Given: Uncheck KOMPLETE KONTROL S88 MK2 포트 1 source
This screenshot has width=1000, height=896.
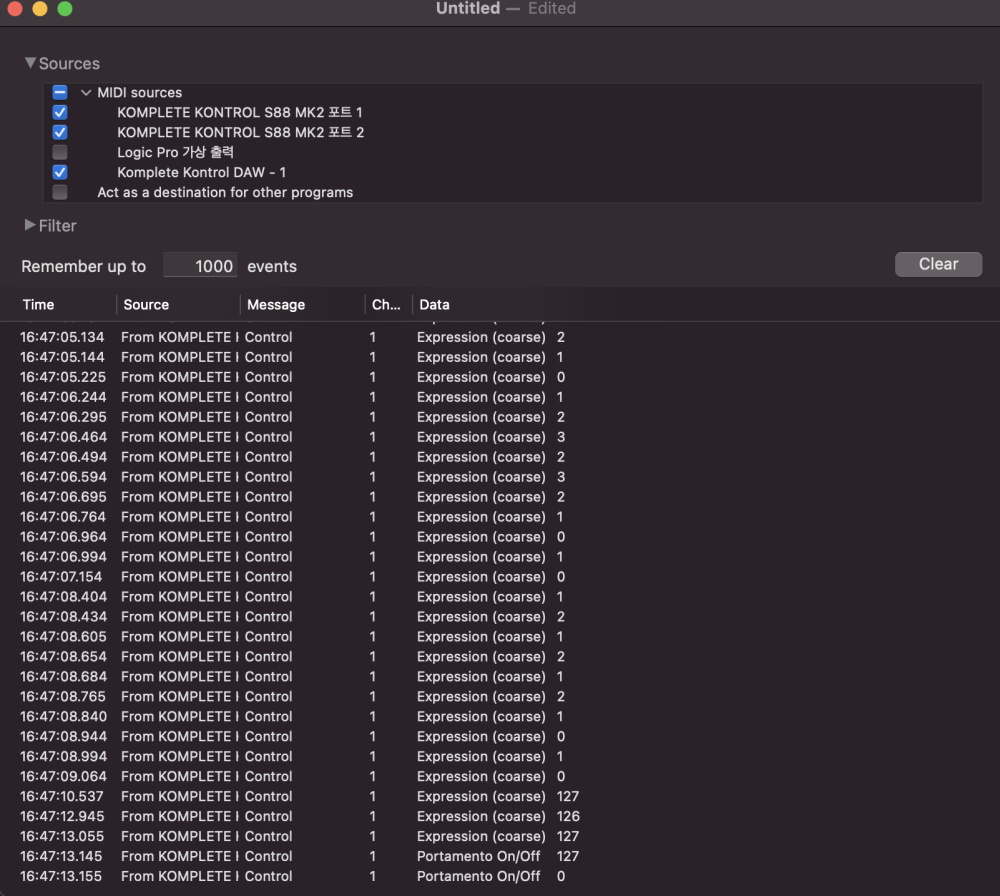Looking at the screenshot, I should [60, 112].
